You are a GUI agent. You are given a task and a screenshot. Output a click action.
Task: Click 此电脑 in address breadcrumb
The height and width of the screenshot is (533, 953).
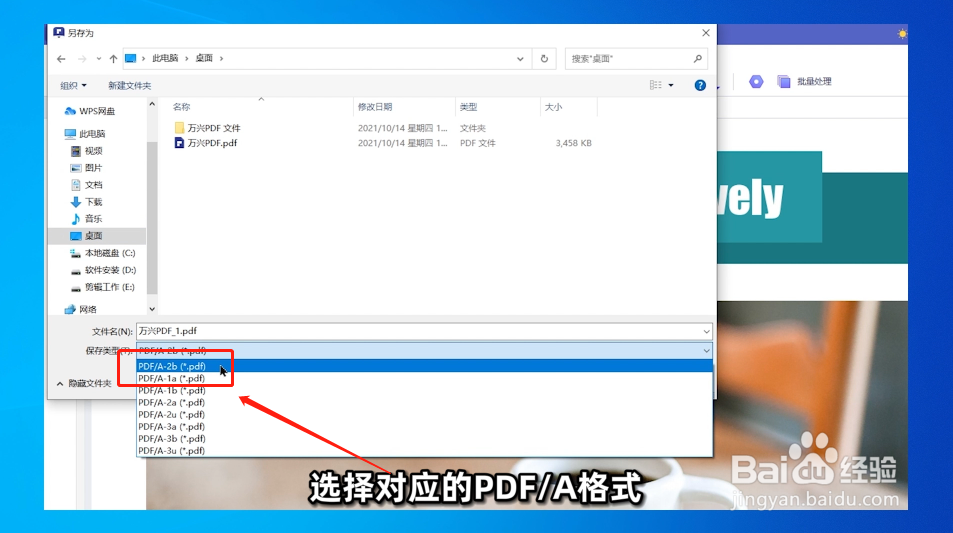165,58
